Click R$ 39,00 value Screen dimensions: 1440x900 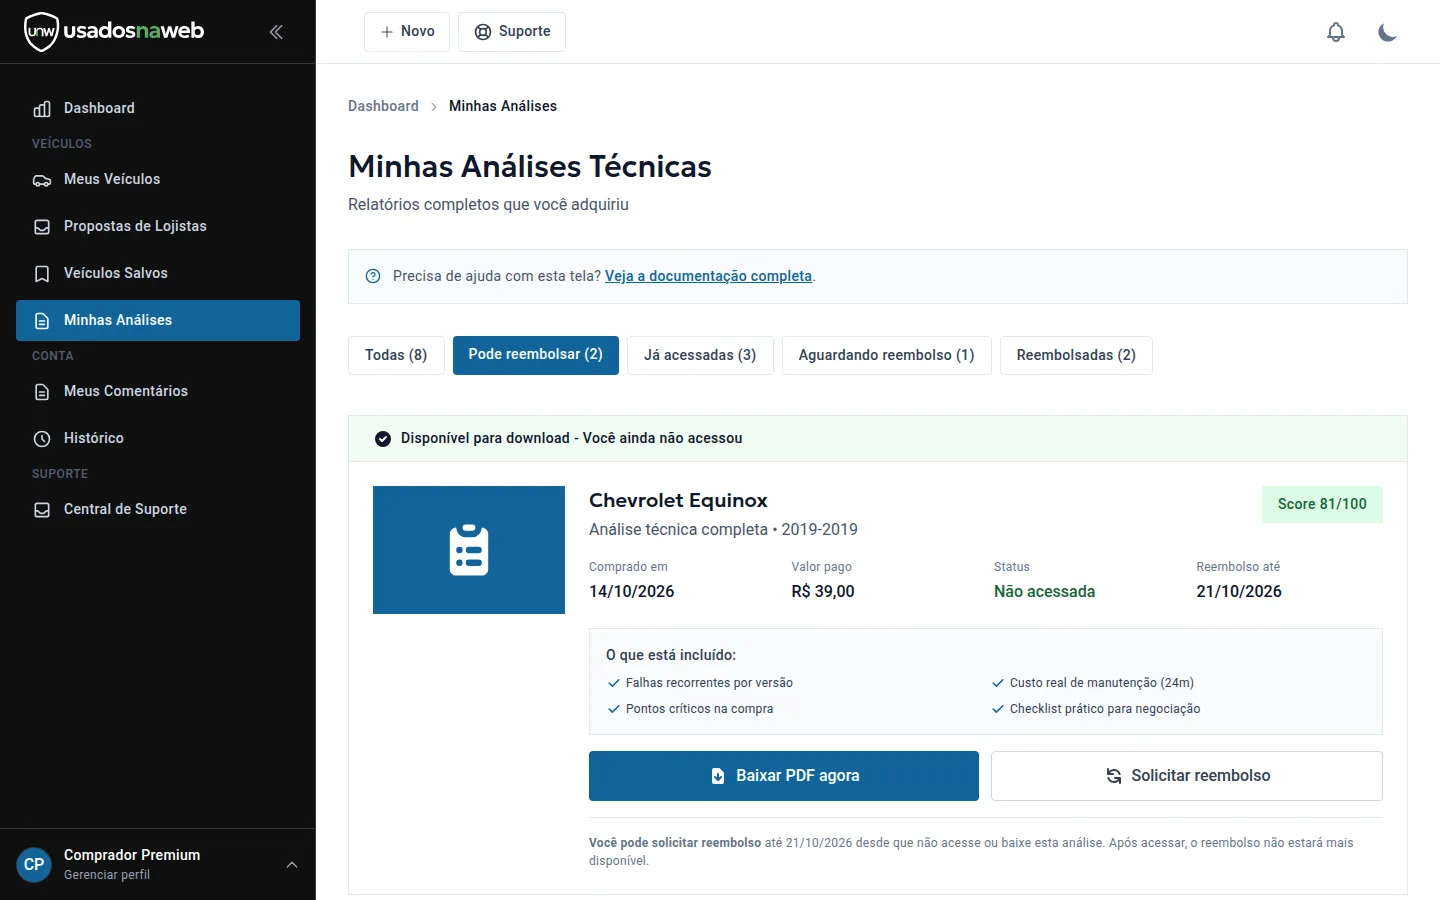point(823,591)
